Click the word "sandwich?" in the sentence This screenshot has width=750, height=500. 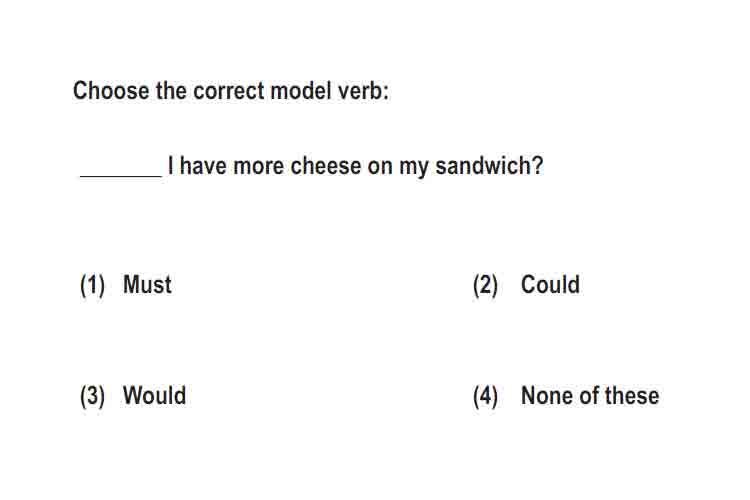[489, 166]
